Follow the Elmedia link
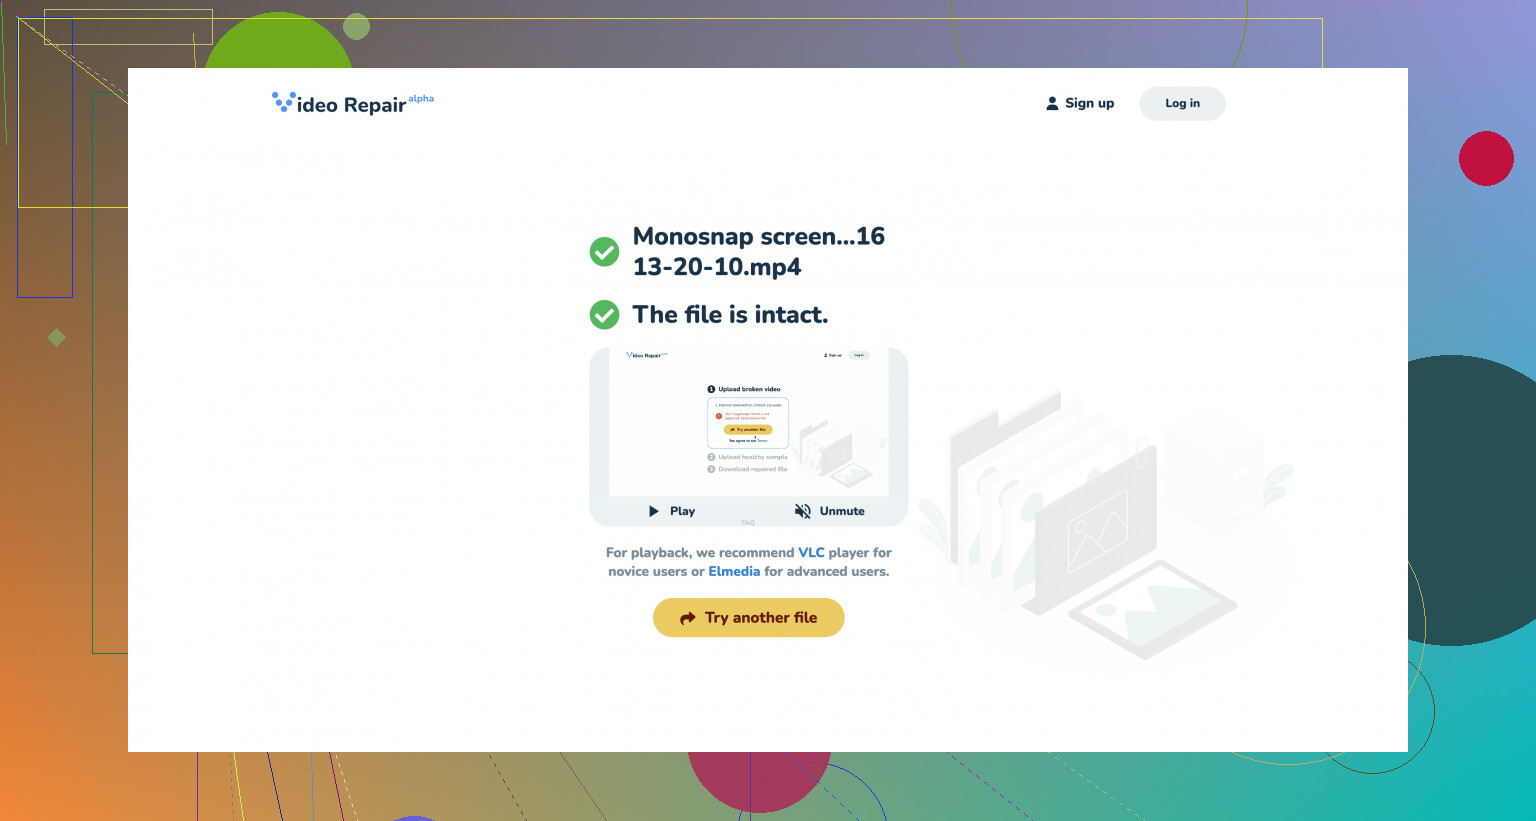 [734, 571]
